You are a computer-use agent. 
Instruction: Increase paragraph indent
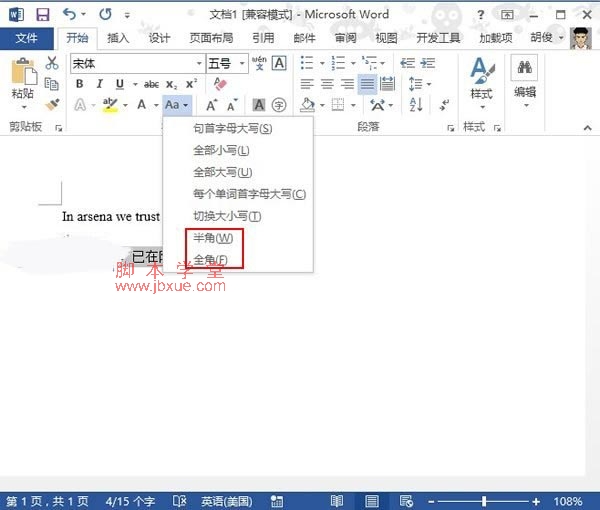tap(427, 63)
